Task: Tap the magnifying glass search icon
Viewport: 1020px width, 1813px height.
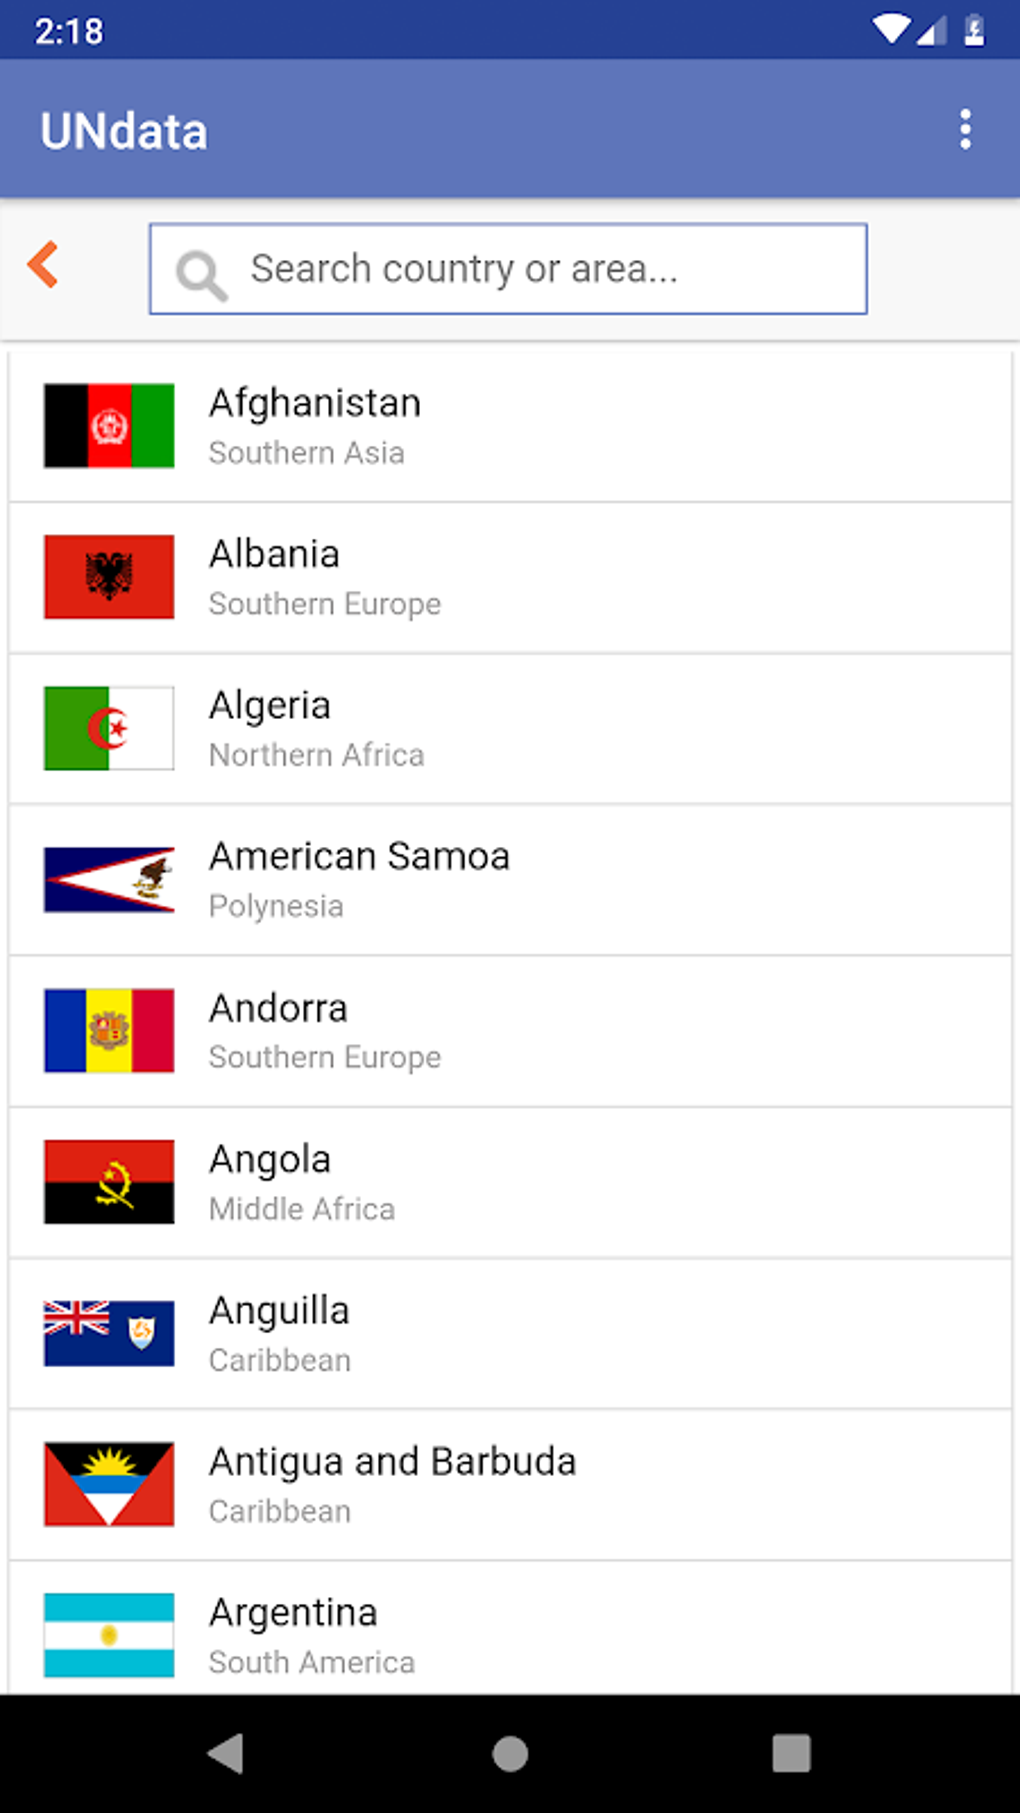Action: pos(201,273)
